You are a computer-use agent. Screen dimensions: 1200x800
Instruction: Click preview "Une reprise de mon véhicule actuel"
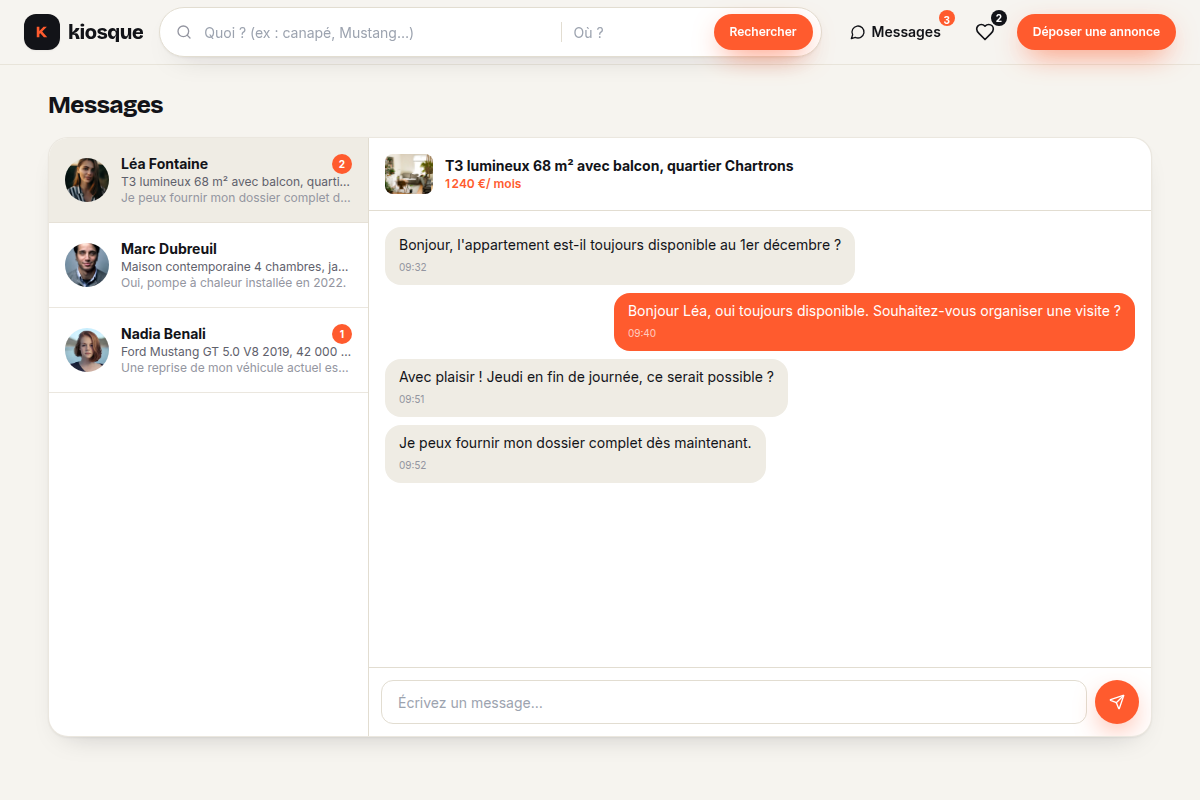click(x=236, y=368)
